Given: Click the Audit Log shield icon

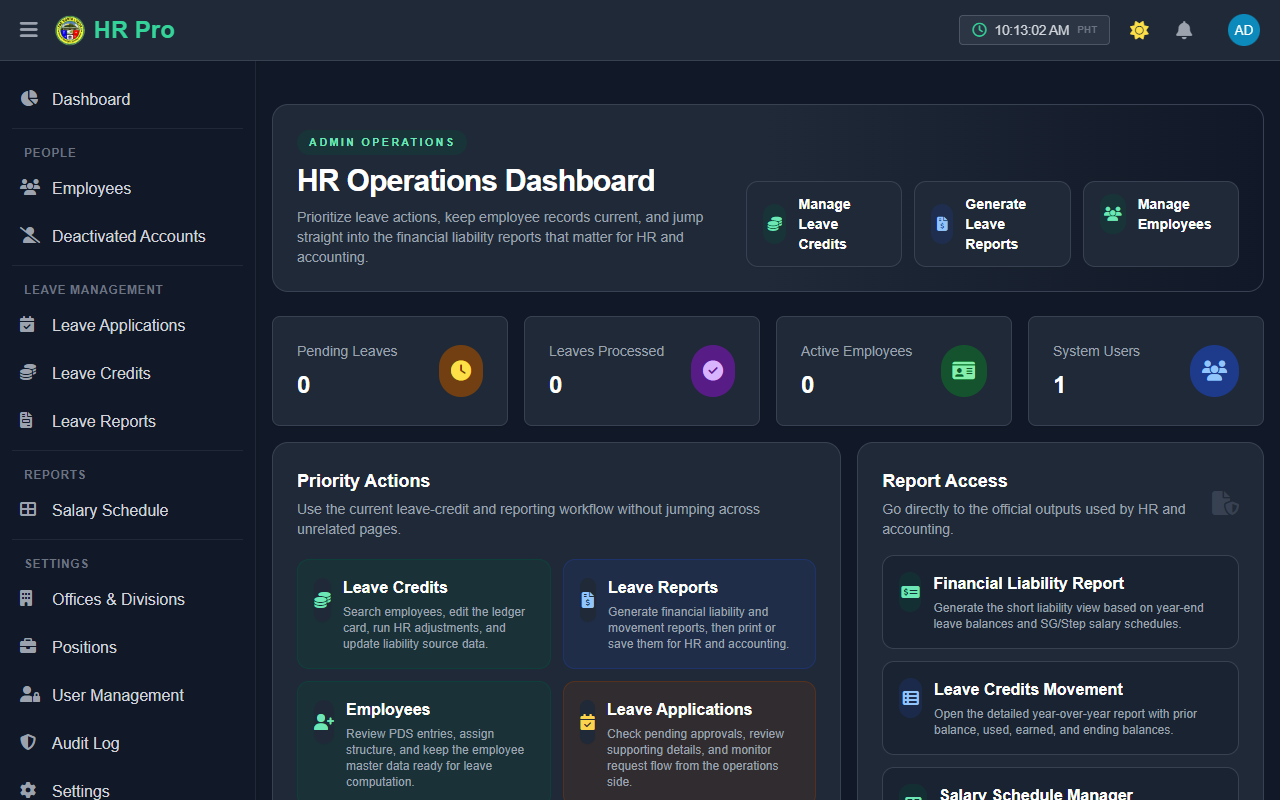Looking at the screenshot, I should (x=29, y=743).
